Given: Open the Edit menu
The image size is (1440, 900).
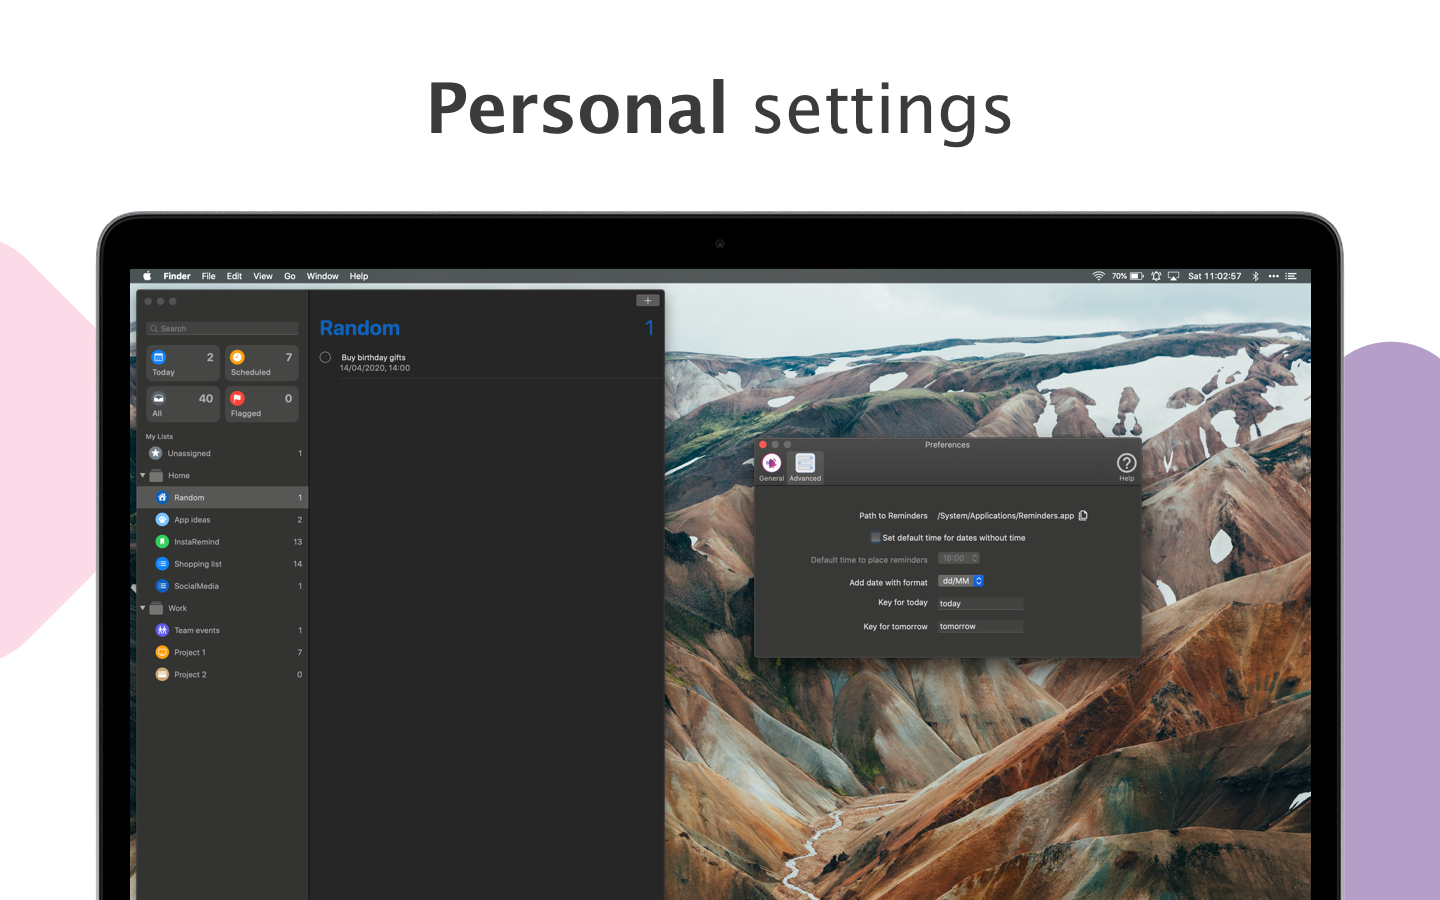Looking at the screenshot, I should point(234,276).
